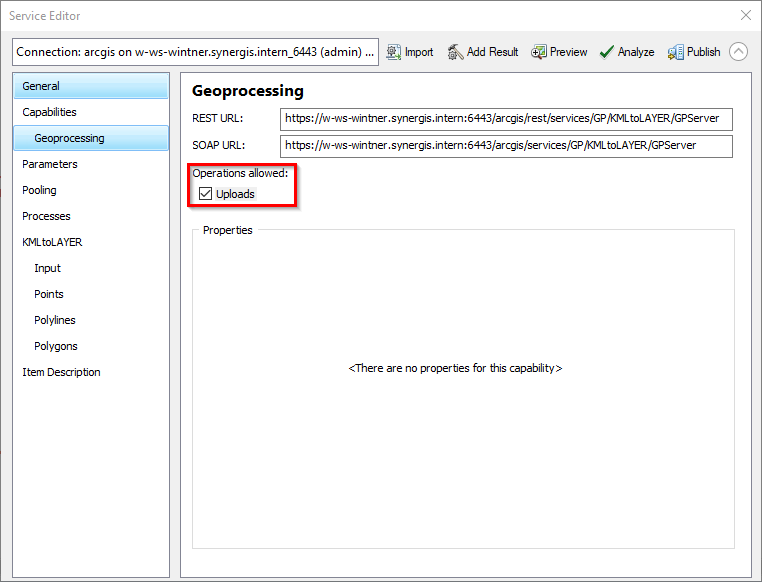762x582 pixels.
Task: Open the Input parameter item
Action: tap(47, 268)
